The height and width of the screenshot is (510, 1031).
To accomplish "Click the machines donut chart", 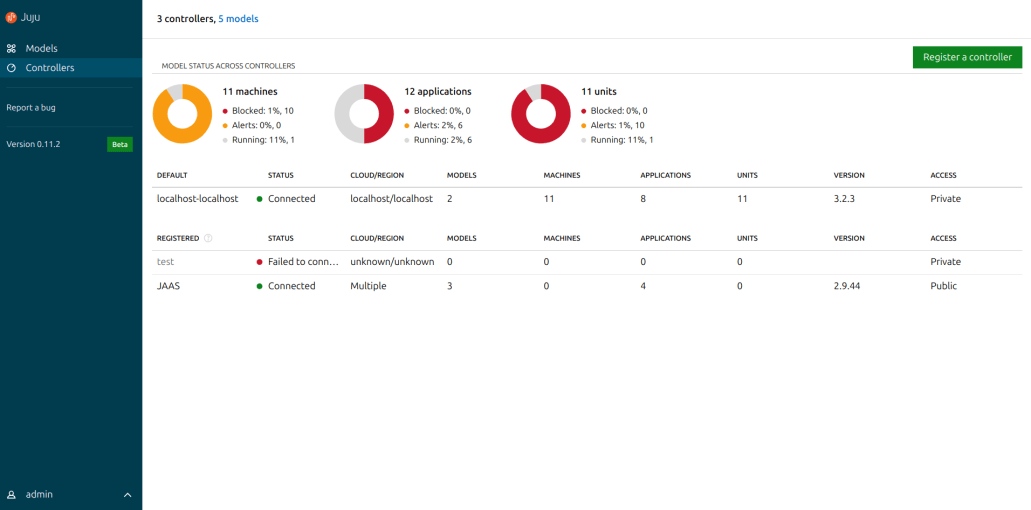I will point(182,114).
